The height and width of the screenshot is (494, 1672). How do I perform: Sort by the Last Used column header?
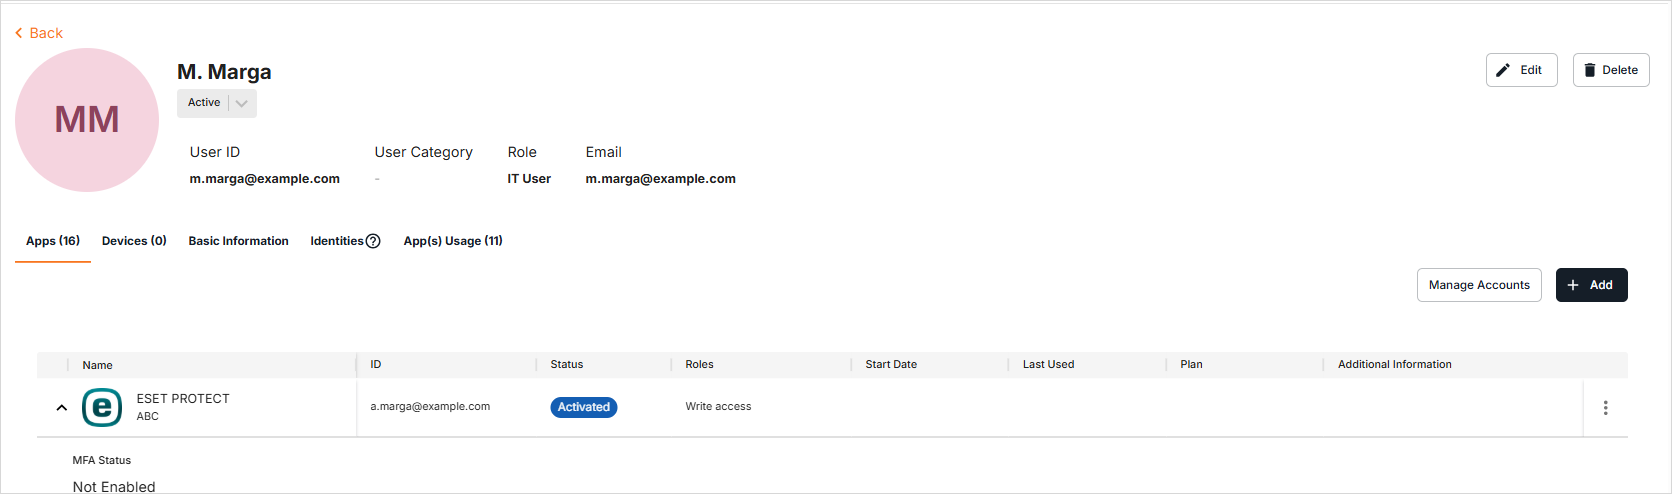coord(1048,365)
